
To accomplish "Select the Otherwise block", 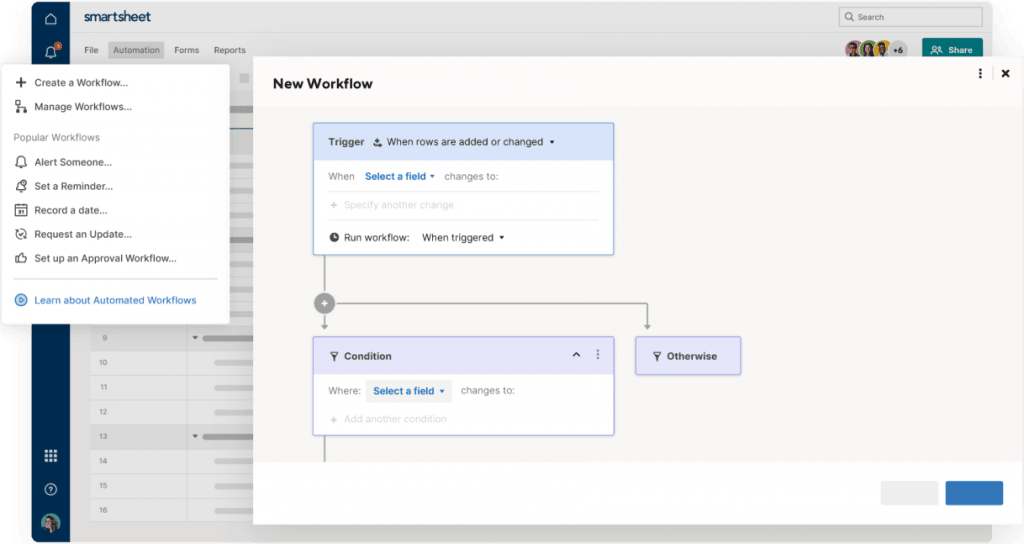I will (x=688, y=356).
